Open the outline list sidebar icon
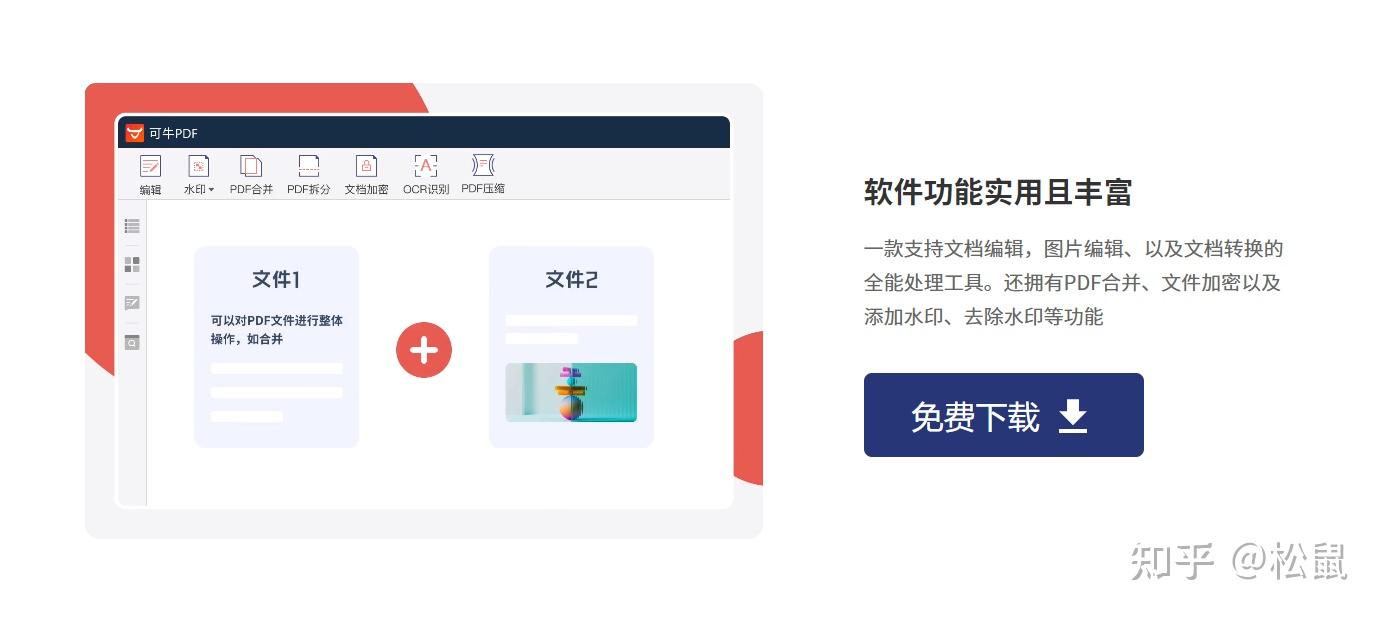 132,226
